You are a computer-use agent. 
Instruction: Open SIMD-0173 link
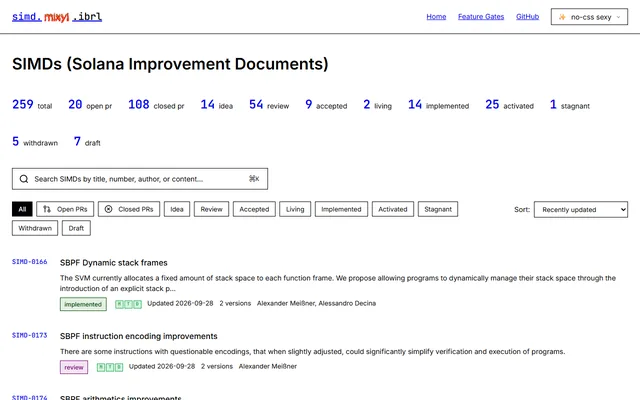coord(29,335)
